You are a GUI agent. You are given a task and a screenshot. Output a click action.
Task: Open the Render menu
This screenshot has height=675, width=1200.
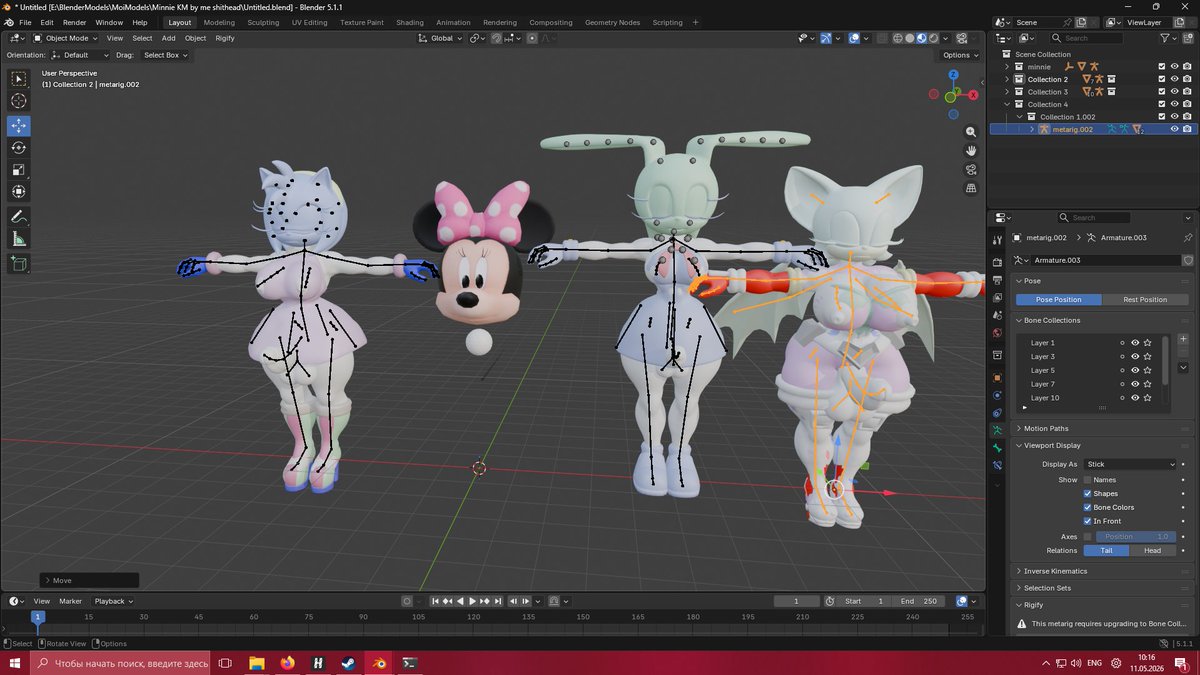(x=75, y=22)
